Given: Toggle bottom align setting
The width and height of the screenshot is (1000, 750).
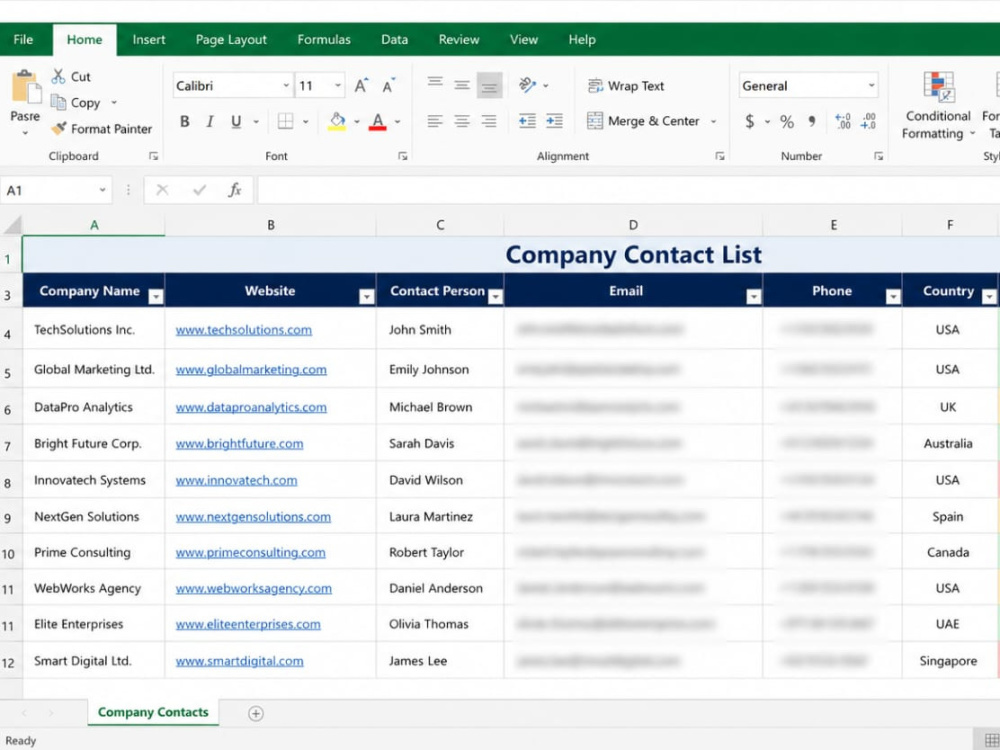Looking at the screenshot, I should (489, 85).
